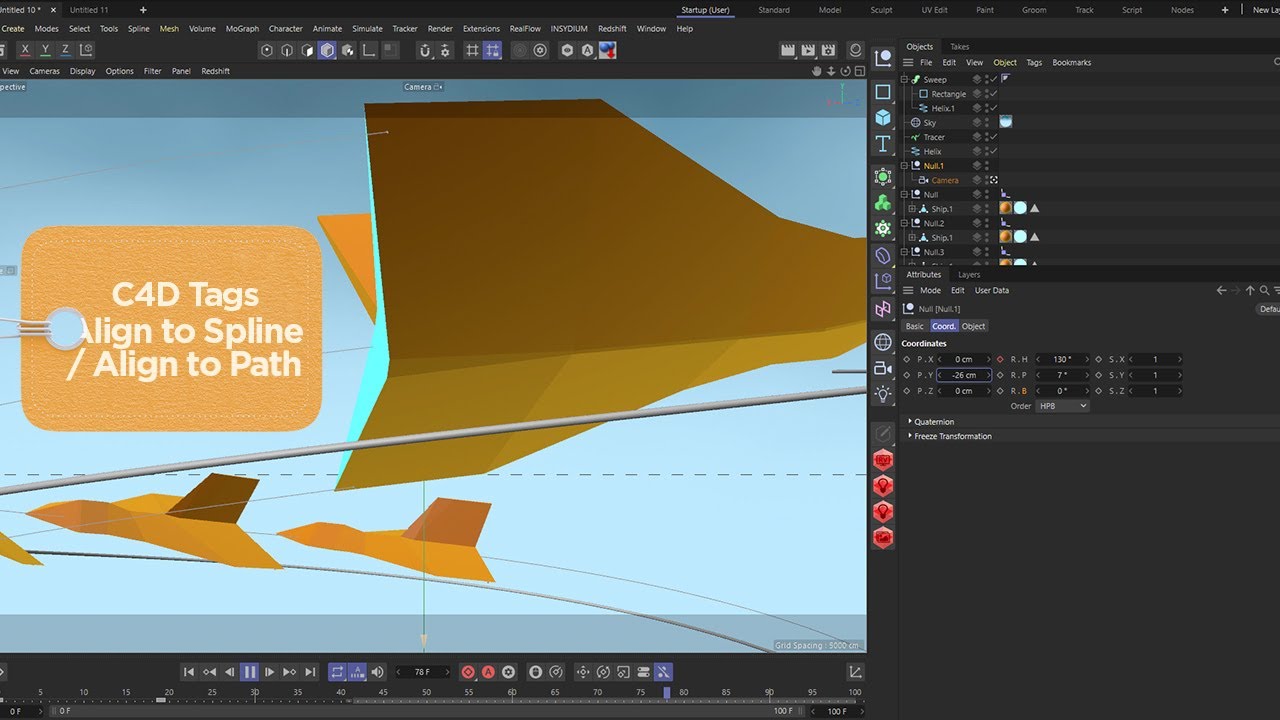Screen dimensions: 1280x720
Task: Lock the Z axis
Action: point(66,50)
